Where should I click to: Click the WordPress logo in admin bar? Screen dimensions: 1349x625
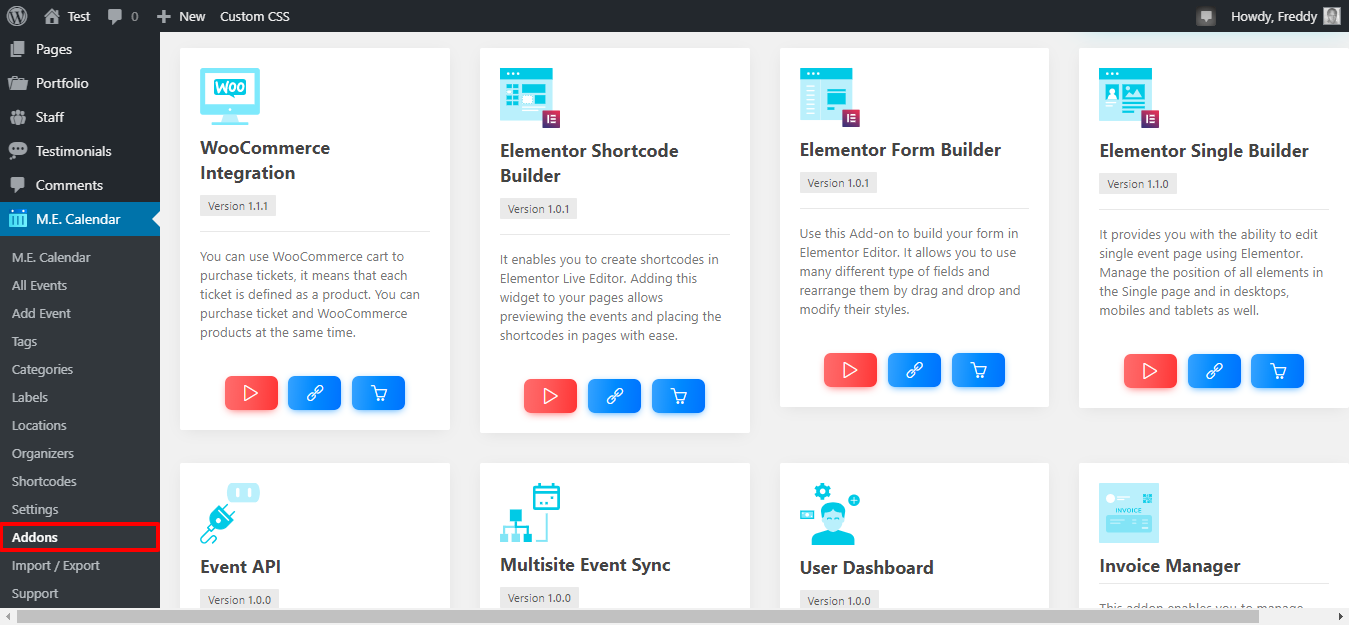(17, 16)
